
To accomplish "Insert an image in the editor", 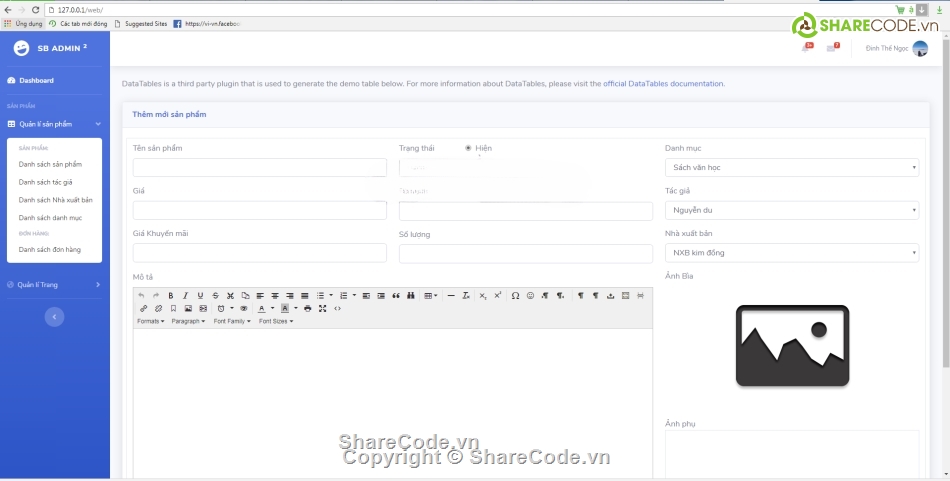I will pyautogui.click(x=188, y=308).
